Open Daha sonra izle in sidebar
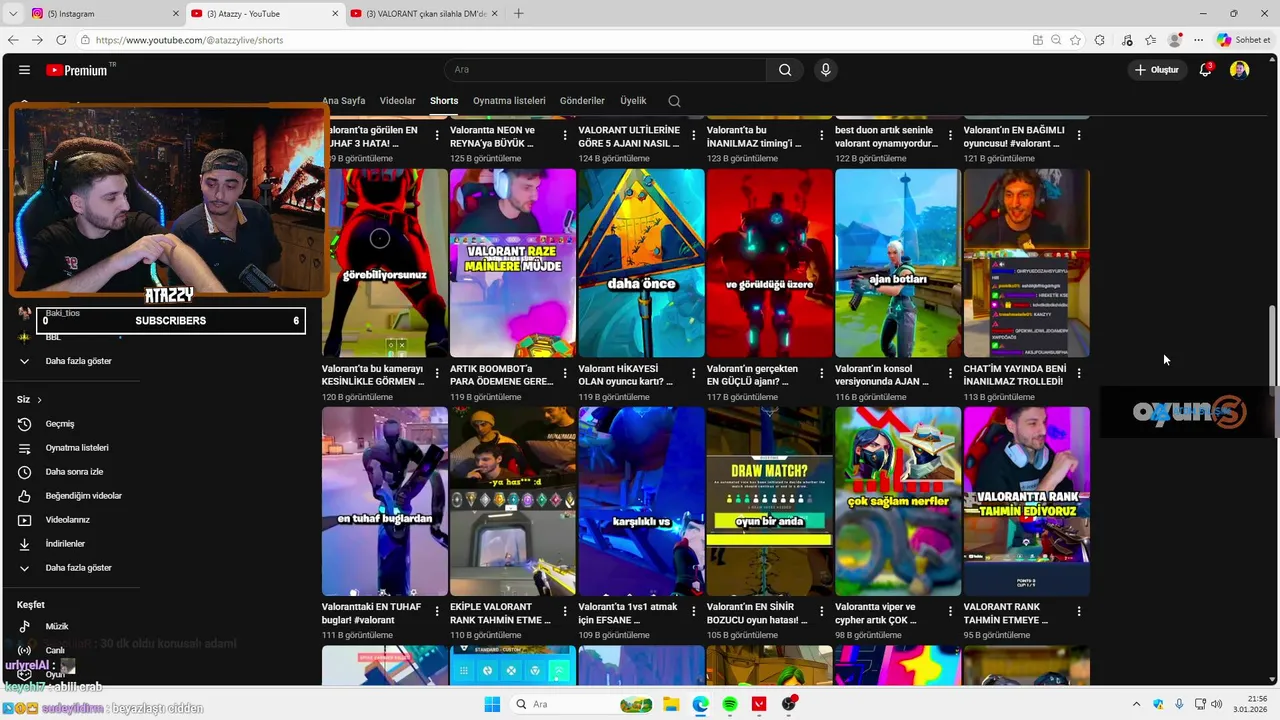The image size is (1280, 720). click(x=74, y=472)
